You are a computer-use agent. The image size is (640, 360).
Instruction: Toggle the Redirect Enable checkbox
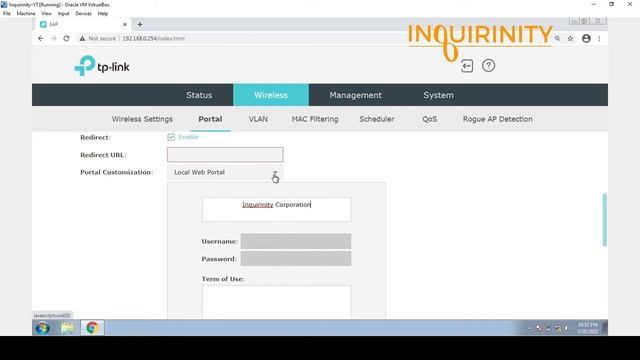[171, 137]
